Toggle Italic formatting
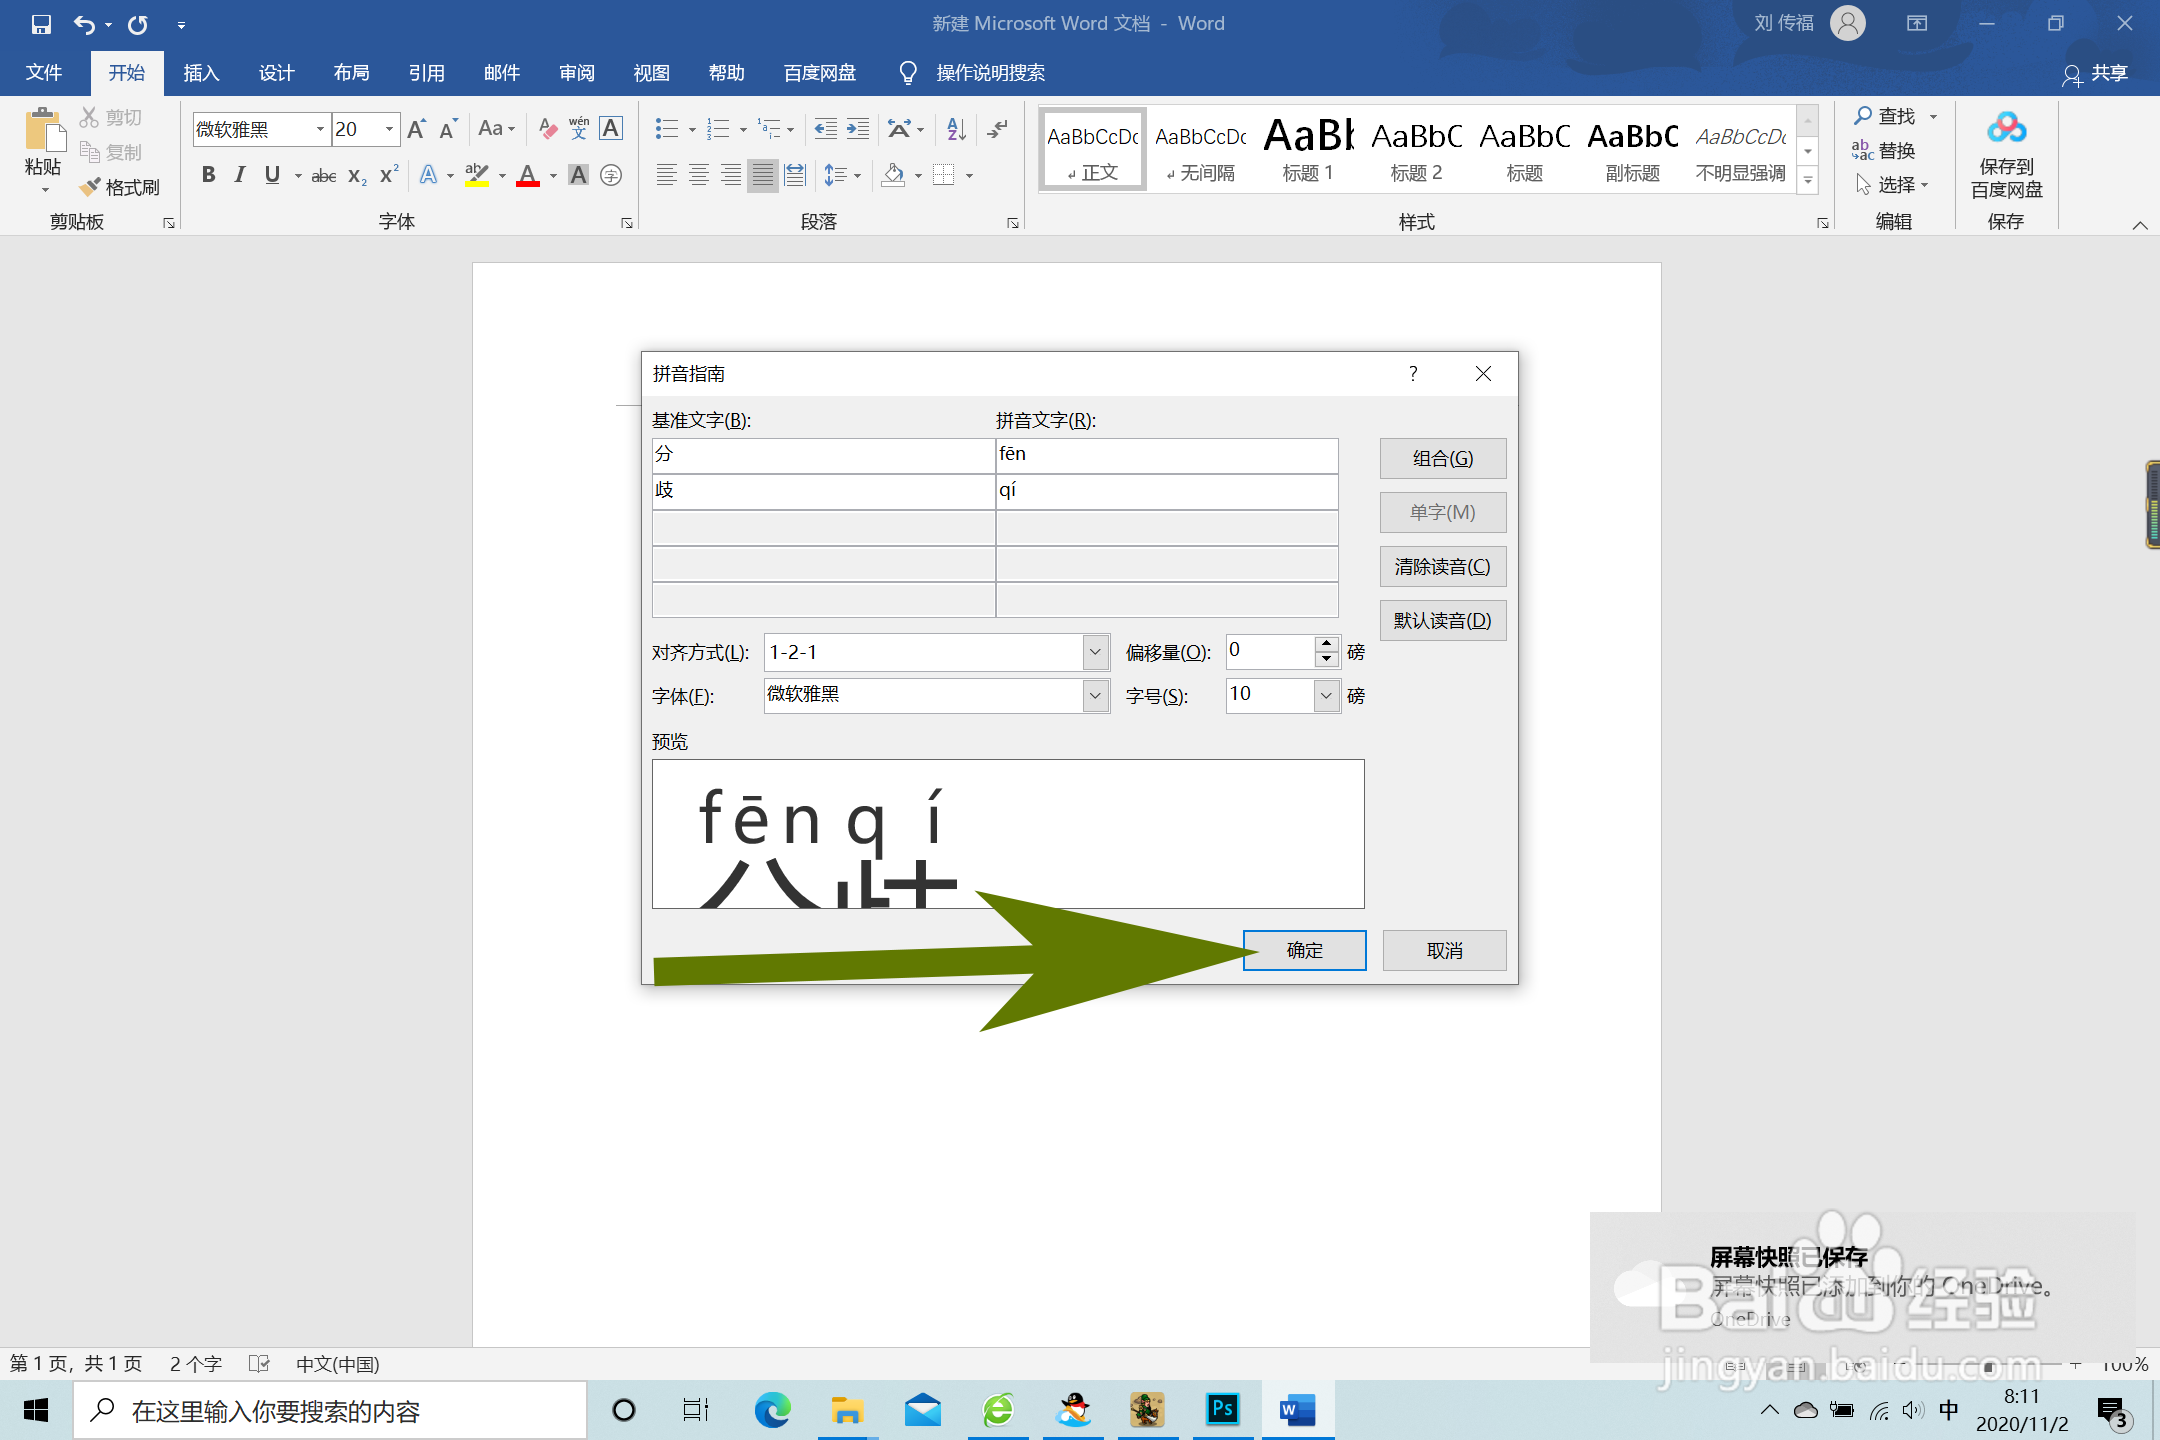This screenshot has height=1440, width=2160. pos(240,176)
